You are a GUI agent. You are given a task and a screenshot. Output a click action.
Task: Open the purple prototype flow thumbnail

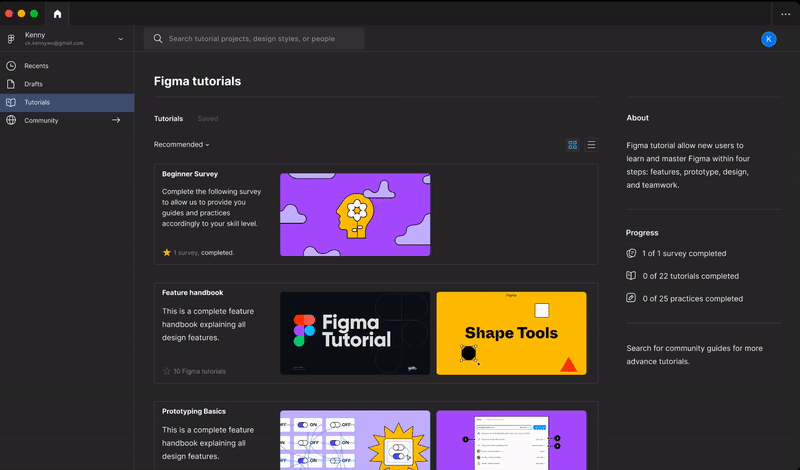click(511, 440)
